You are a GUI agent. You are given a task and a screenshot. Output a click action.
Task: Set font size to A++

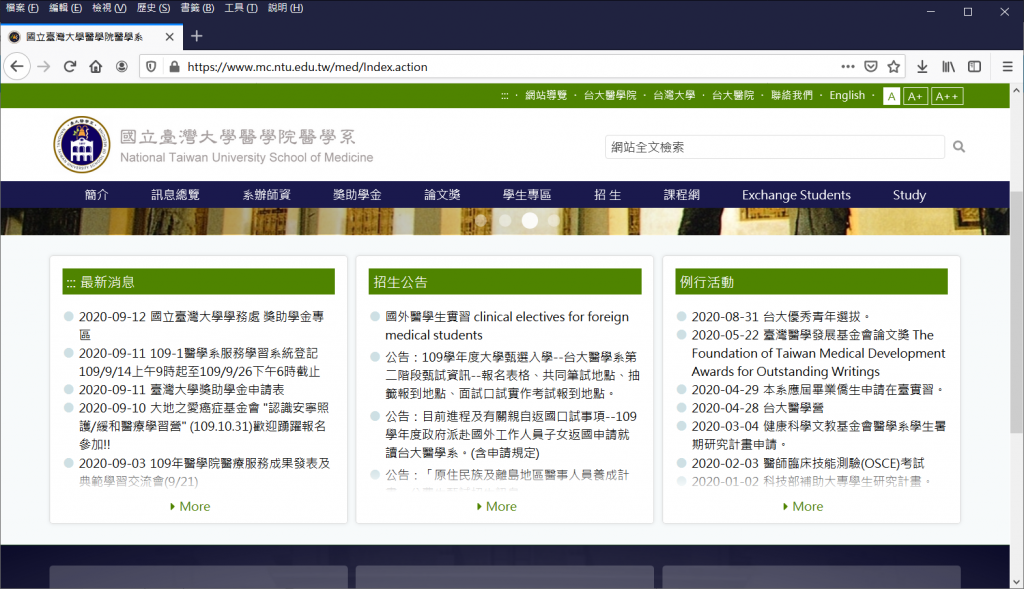pyautogui.click(x=947, y=97)
